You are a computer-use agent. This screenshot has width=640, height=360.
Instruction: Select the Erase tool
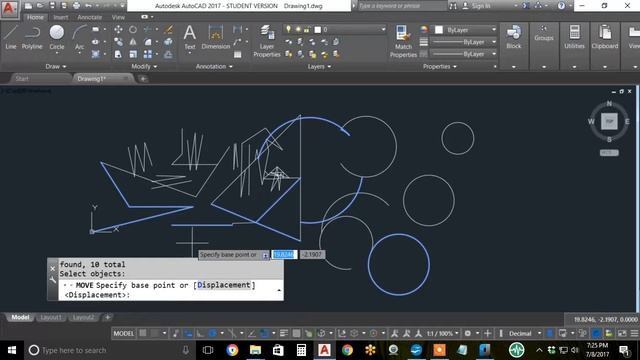(168, 29)
